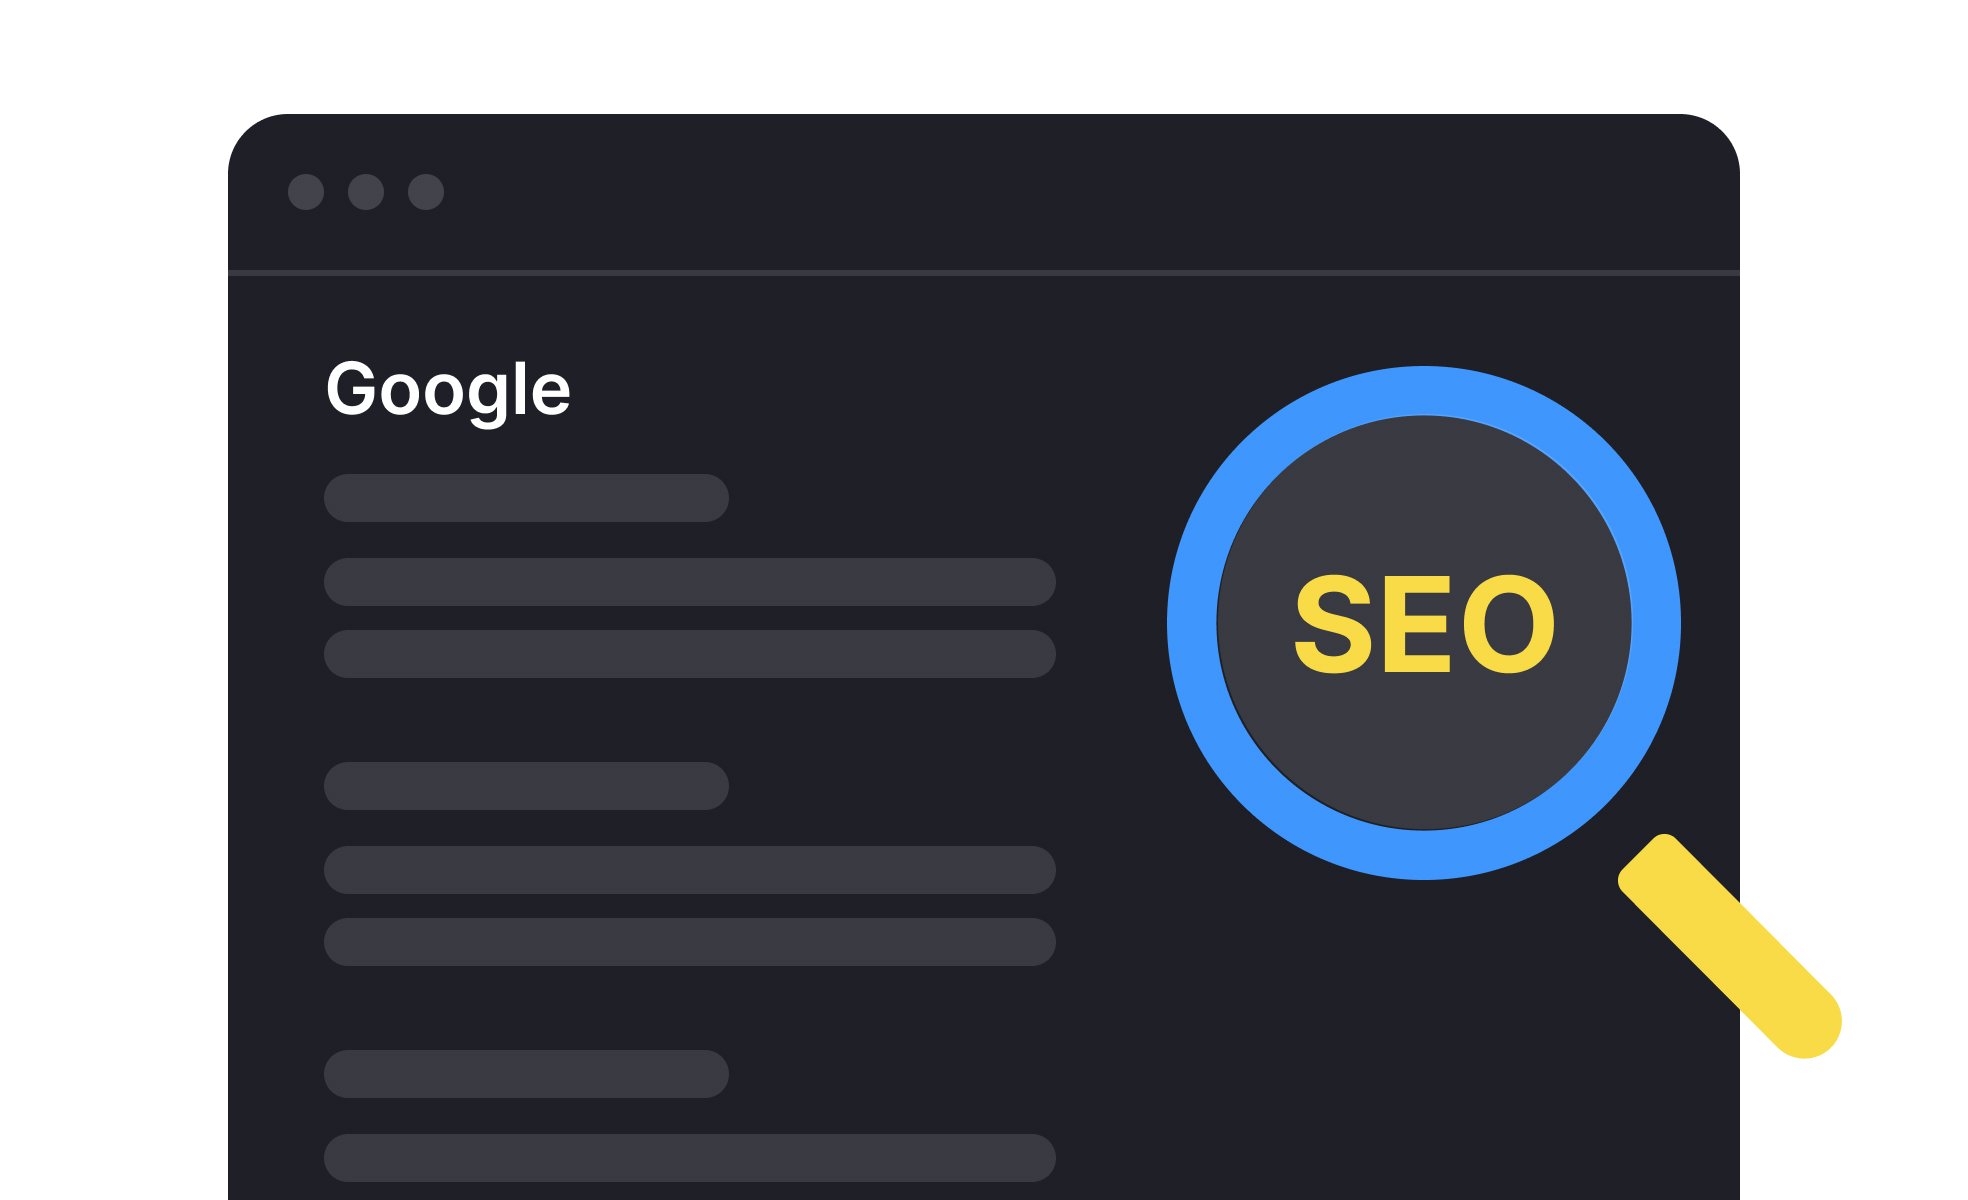This screenshot has width=1968, height=1200.
Task: Click the yellow magnifying glass handle
Action: tap(1730, 945)
